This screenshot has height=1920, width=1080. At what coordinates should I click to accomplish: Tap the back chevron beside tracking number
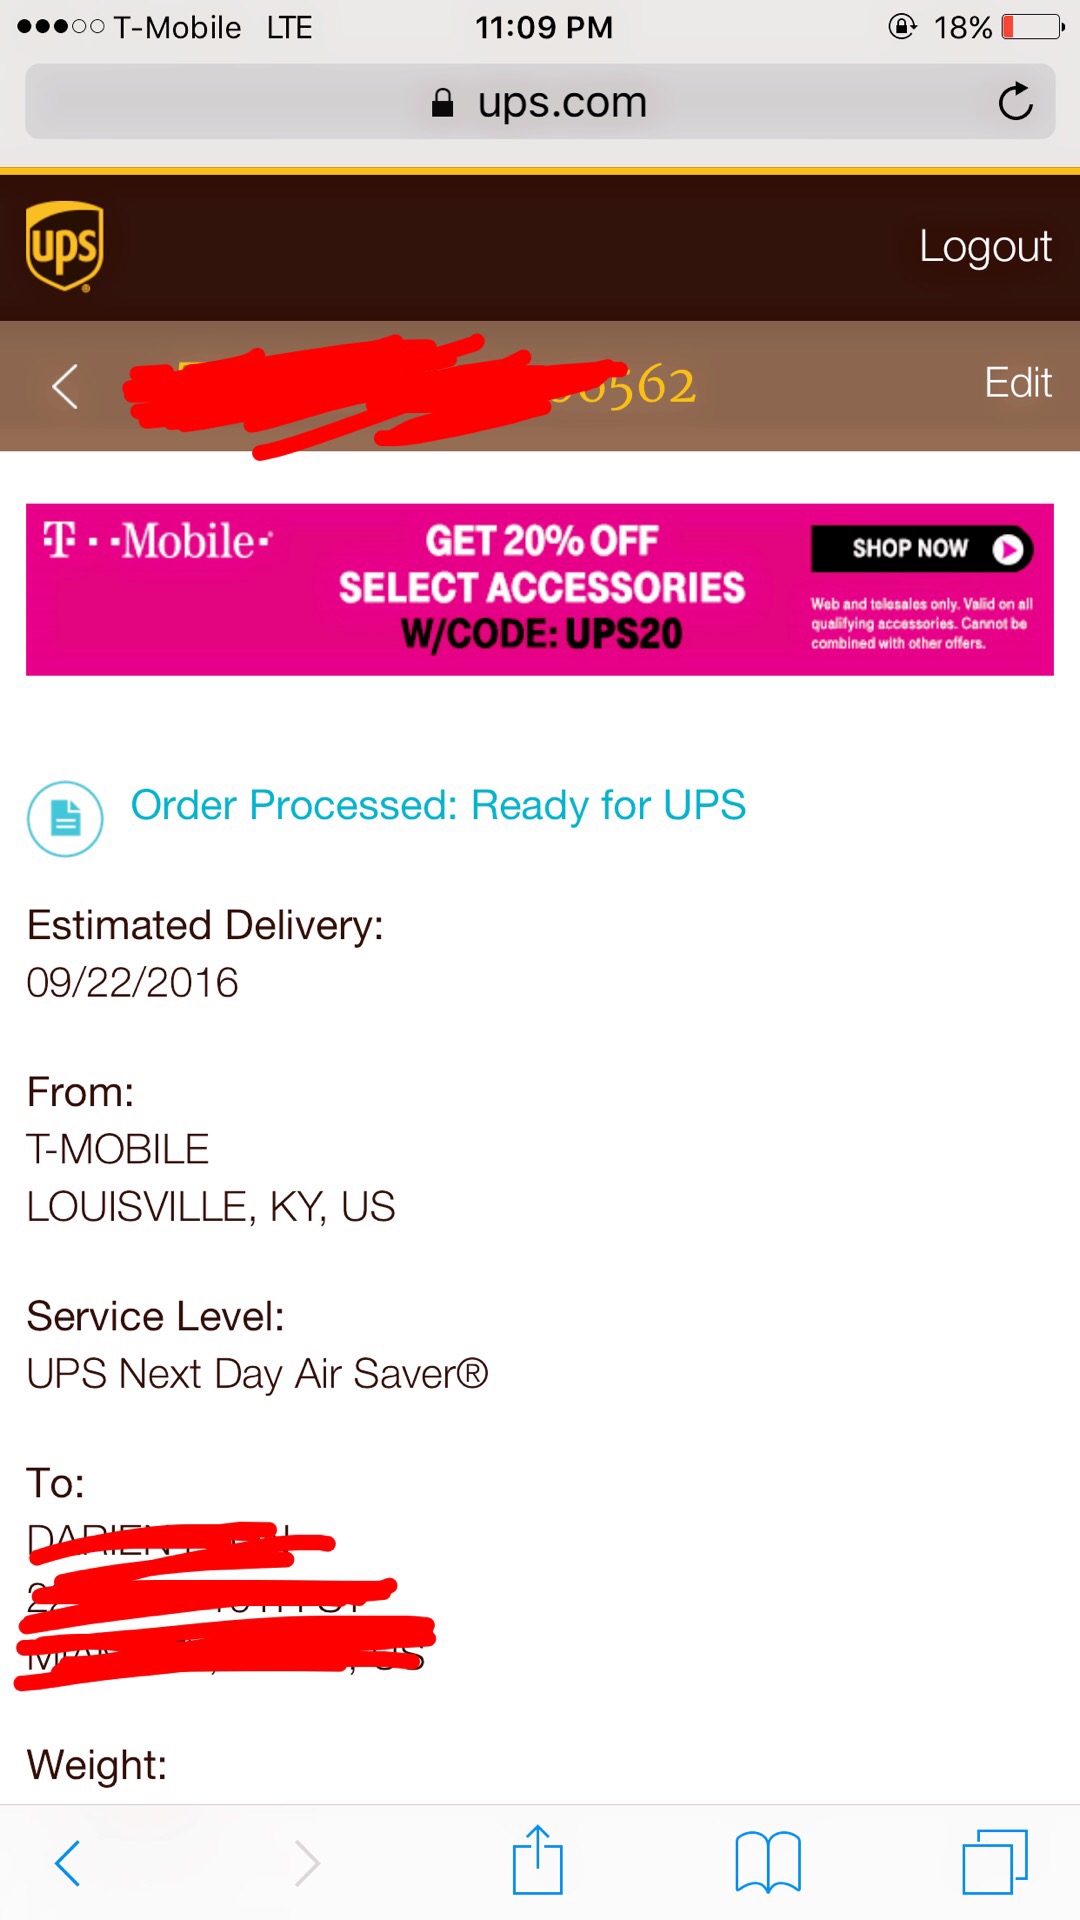coord(65,386)
